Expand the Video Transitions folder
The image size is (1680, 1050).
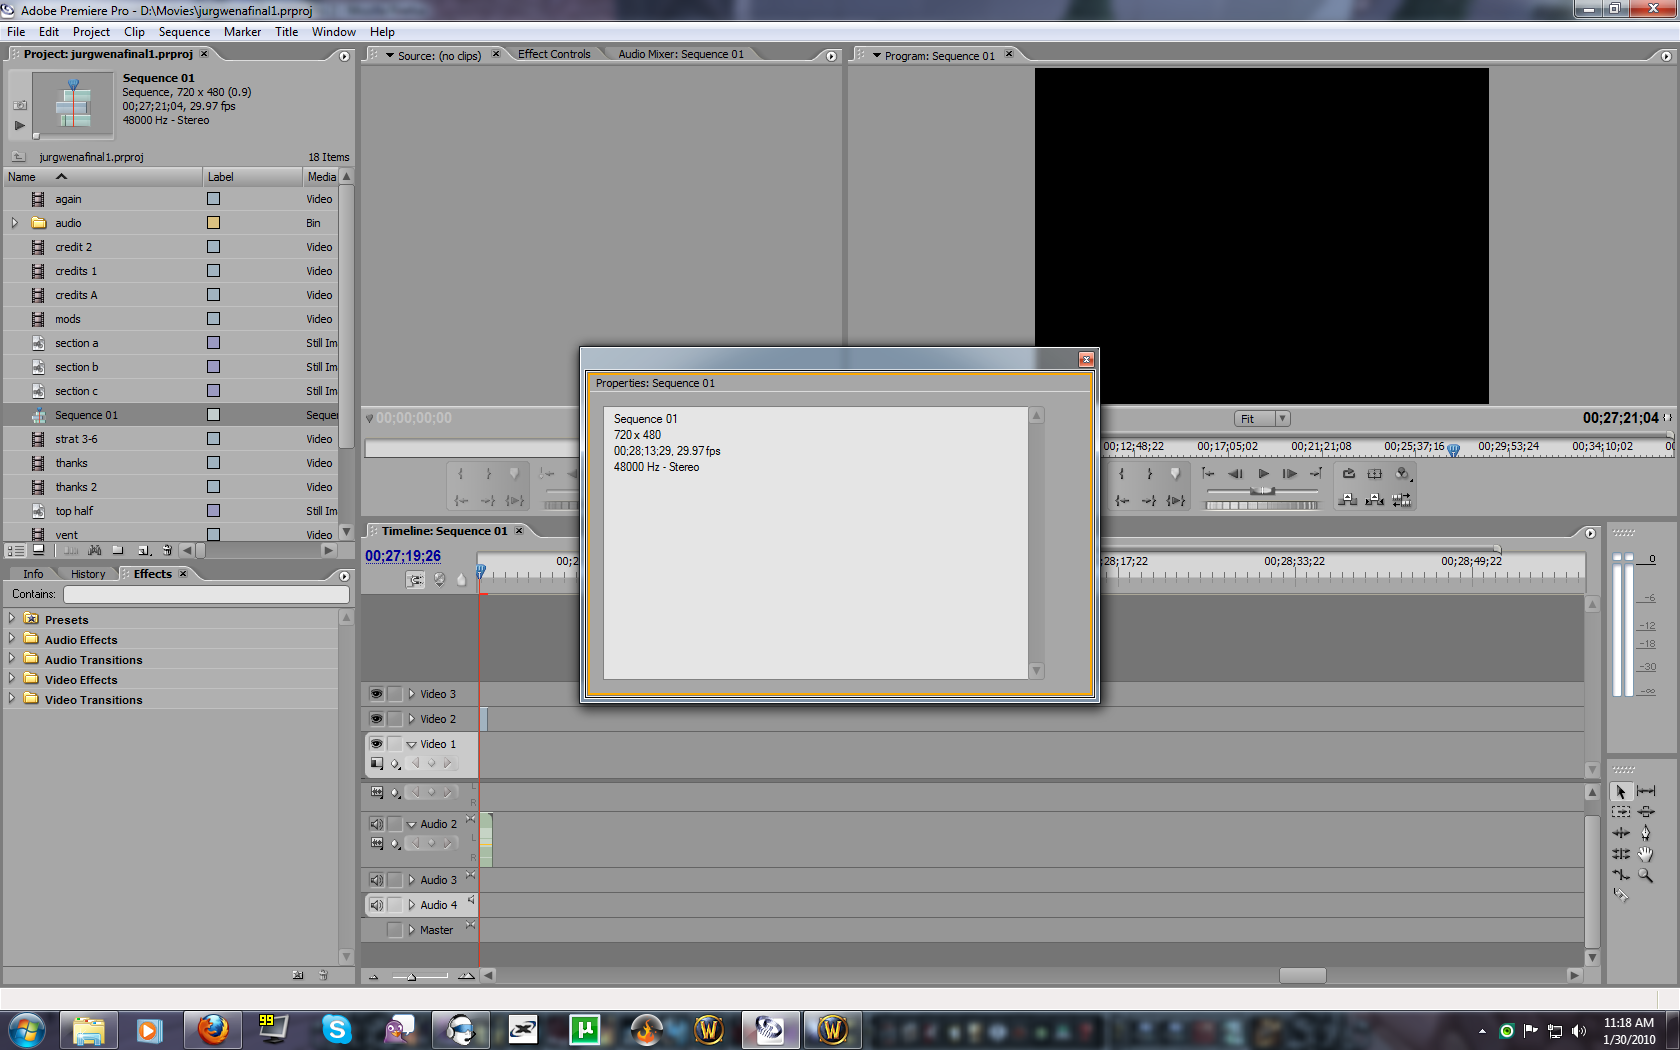coord(12,699)
